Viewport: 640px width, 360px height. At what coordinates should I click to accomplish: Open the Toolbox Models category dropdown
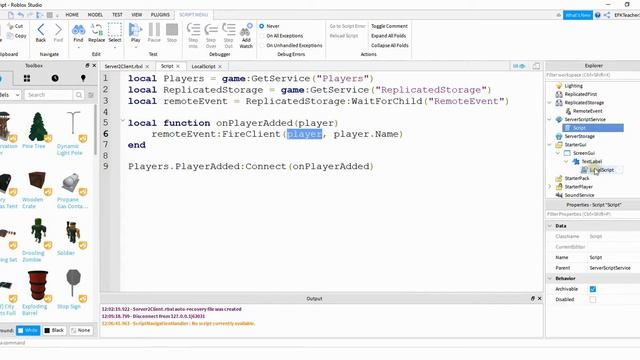point(10,95)
